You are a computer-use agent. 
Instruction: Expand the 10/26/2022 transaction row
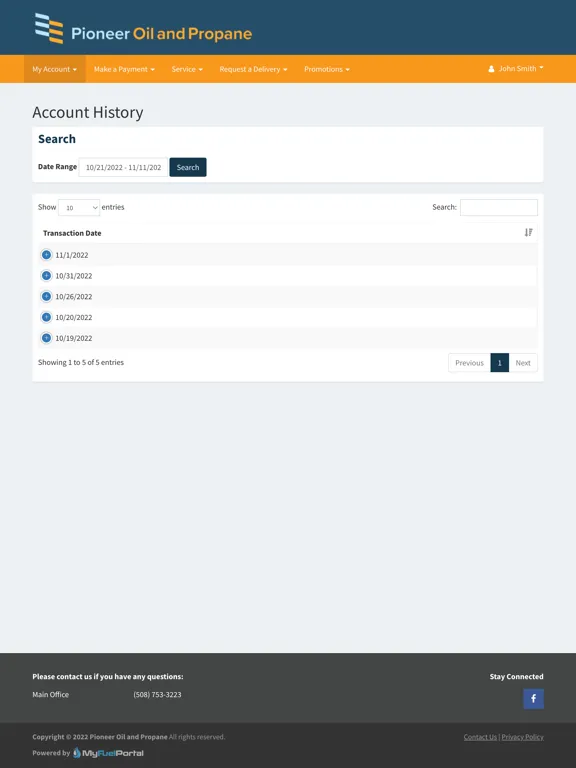[x=47, y=296]
